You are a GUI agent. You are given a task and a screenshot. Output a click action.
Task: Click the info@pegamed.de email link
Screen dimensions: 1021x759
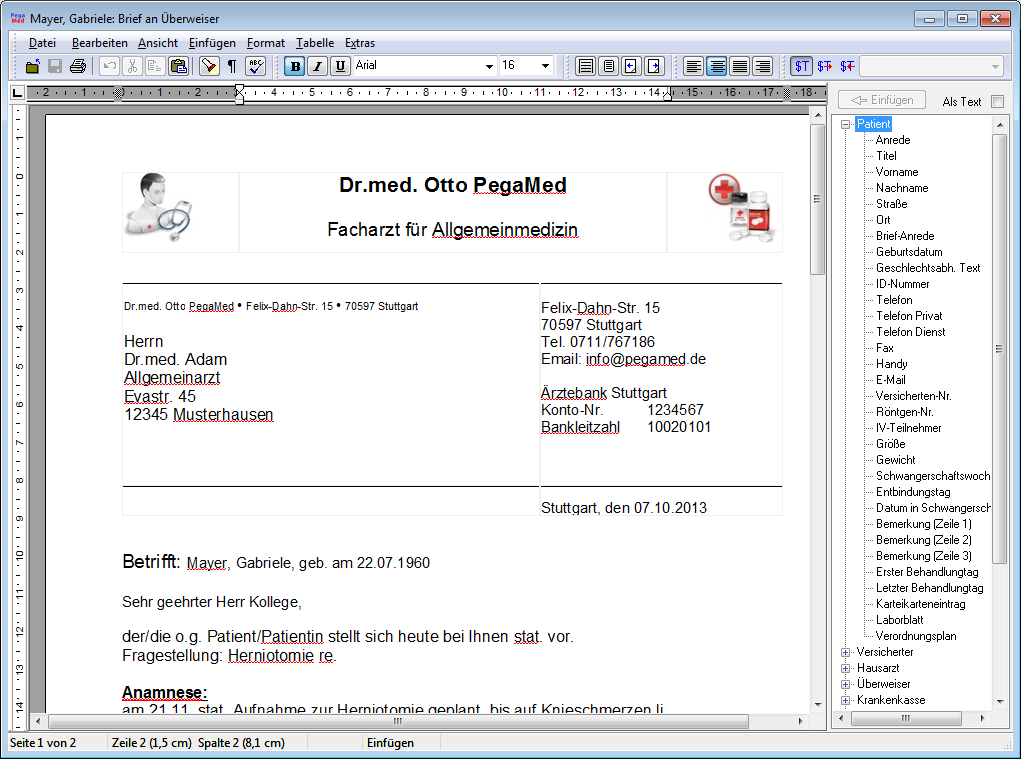[x=645, y=359]
